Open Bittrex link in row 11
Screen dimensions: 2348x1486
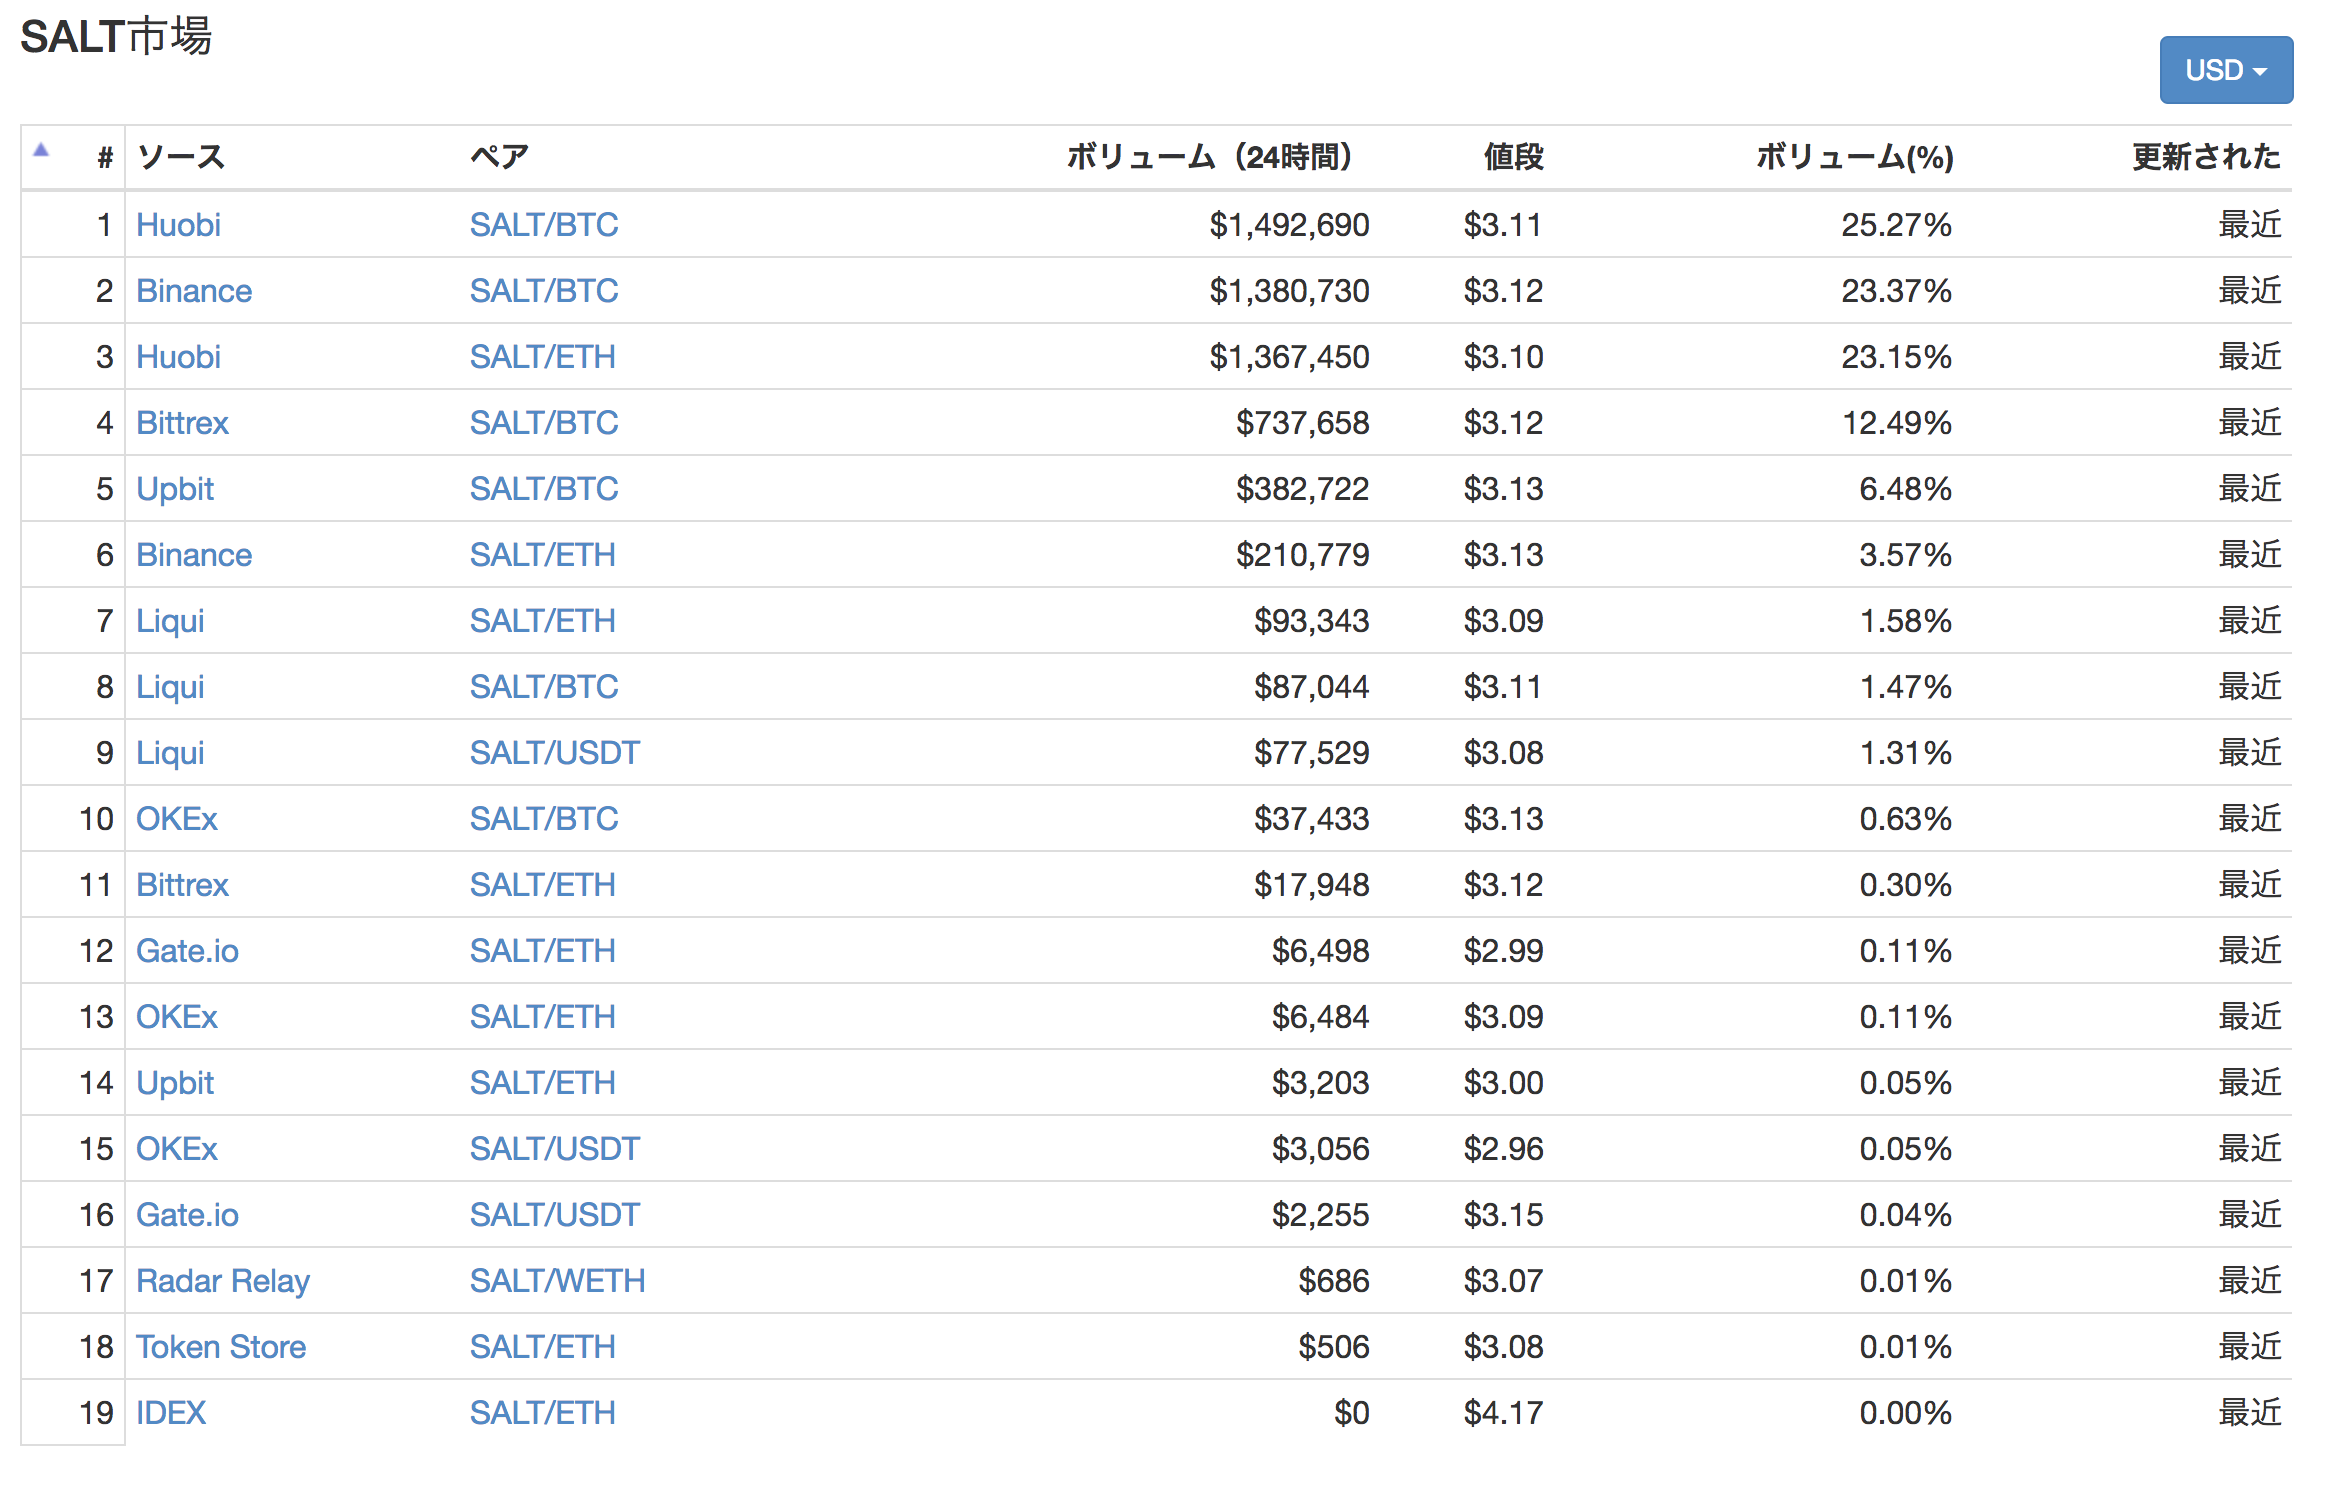point(182,885)
